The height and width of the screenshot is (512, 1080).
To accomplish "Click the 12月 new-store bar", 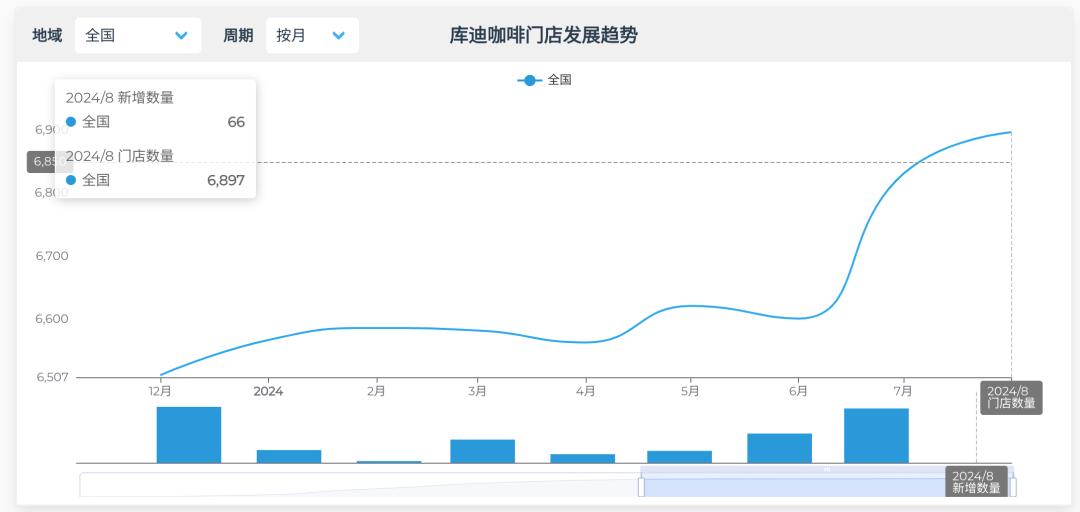I will [x=189, y=435].
